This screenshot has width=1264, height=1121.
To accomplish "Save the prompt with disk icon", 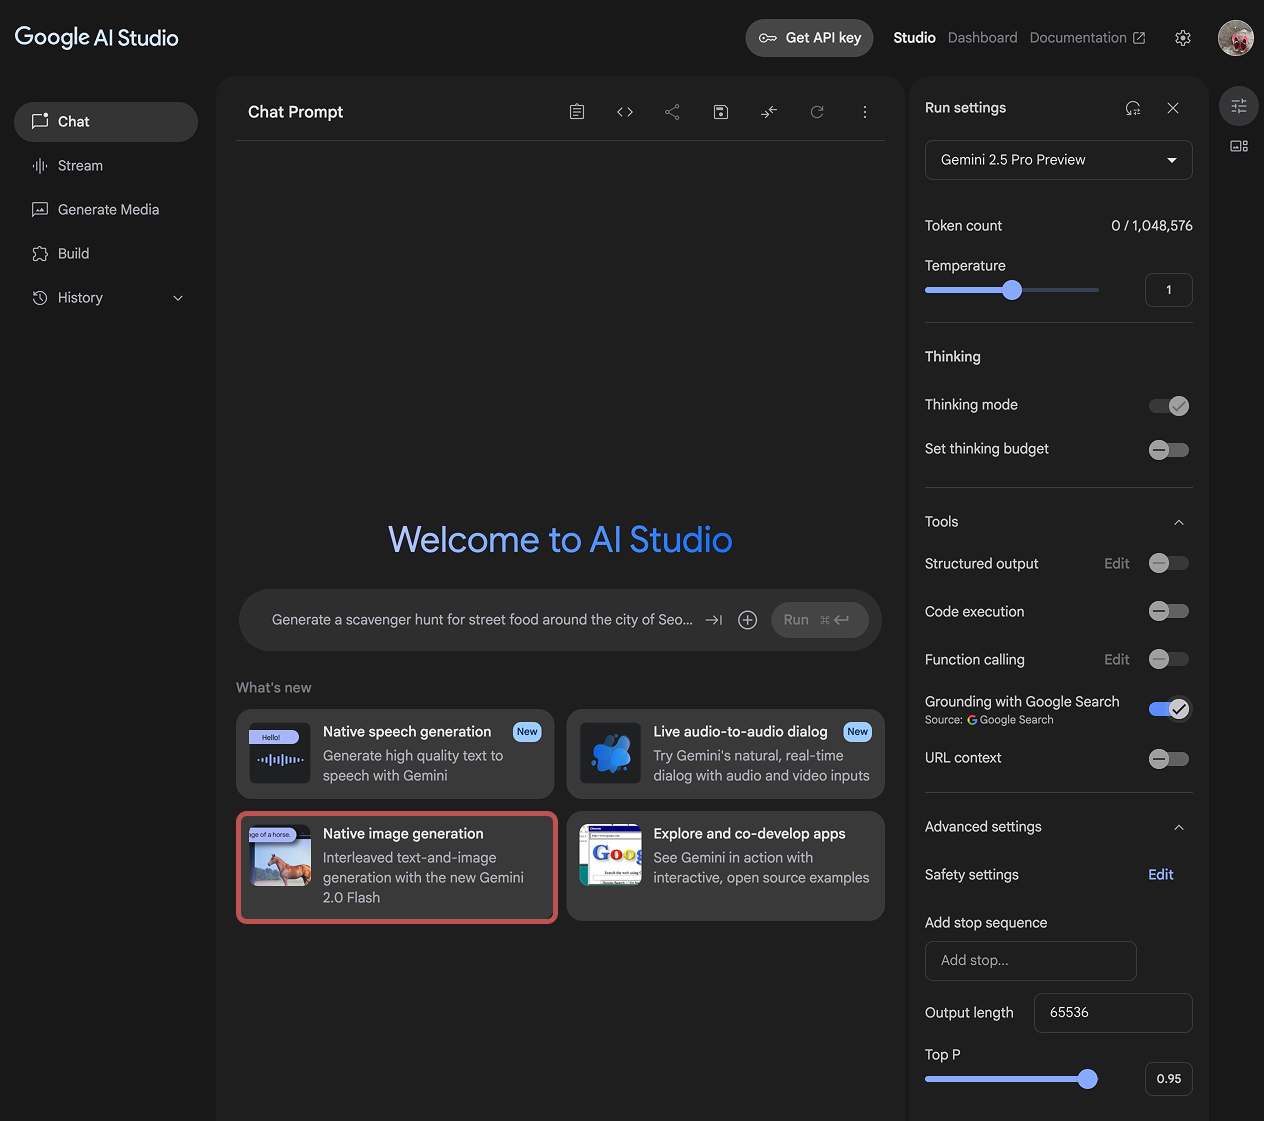I will 721,112.
